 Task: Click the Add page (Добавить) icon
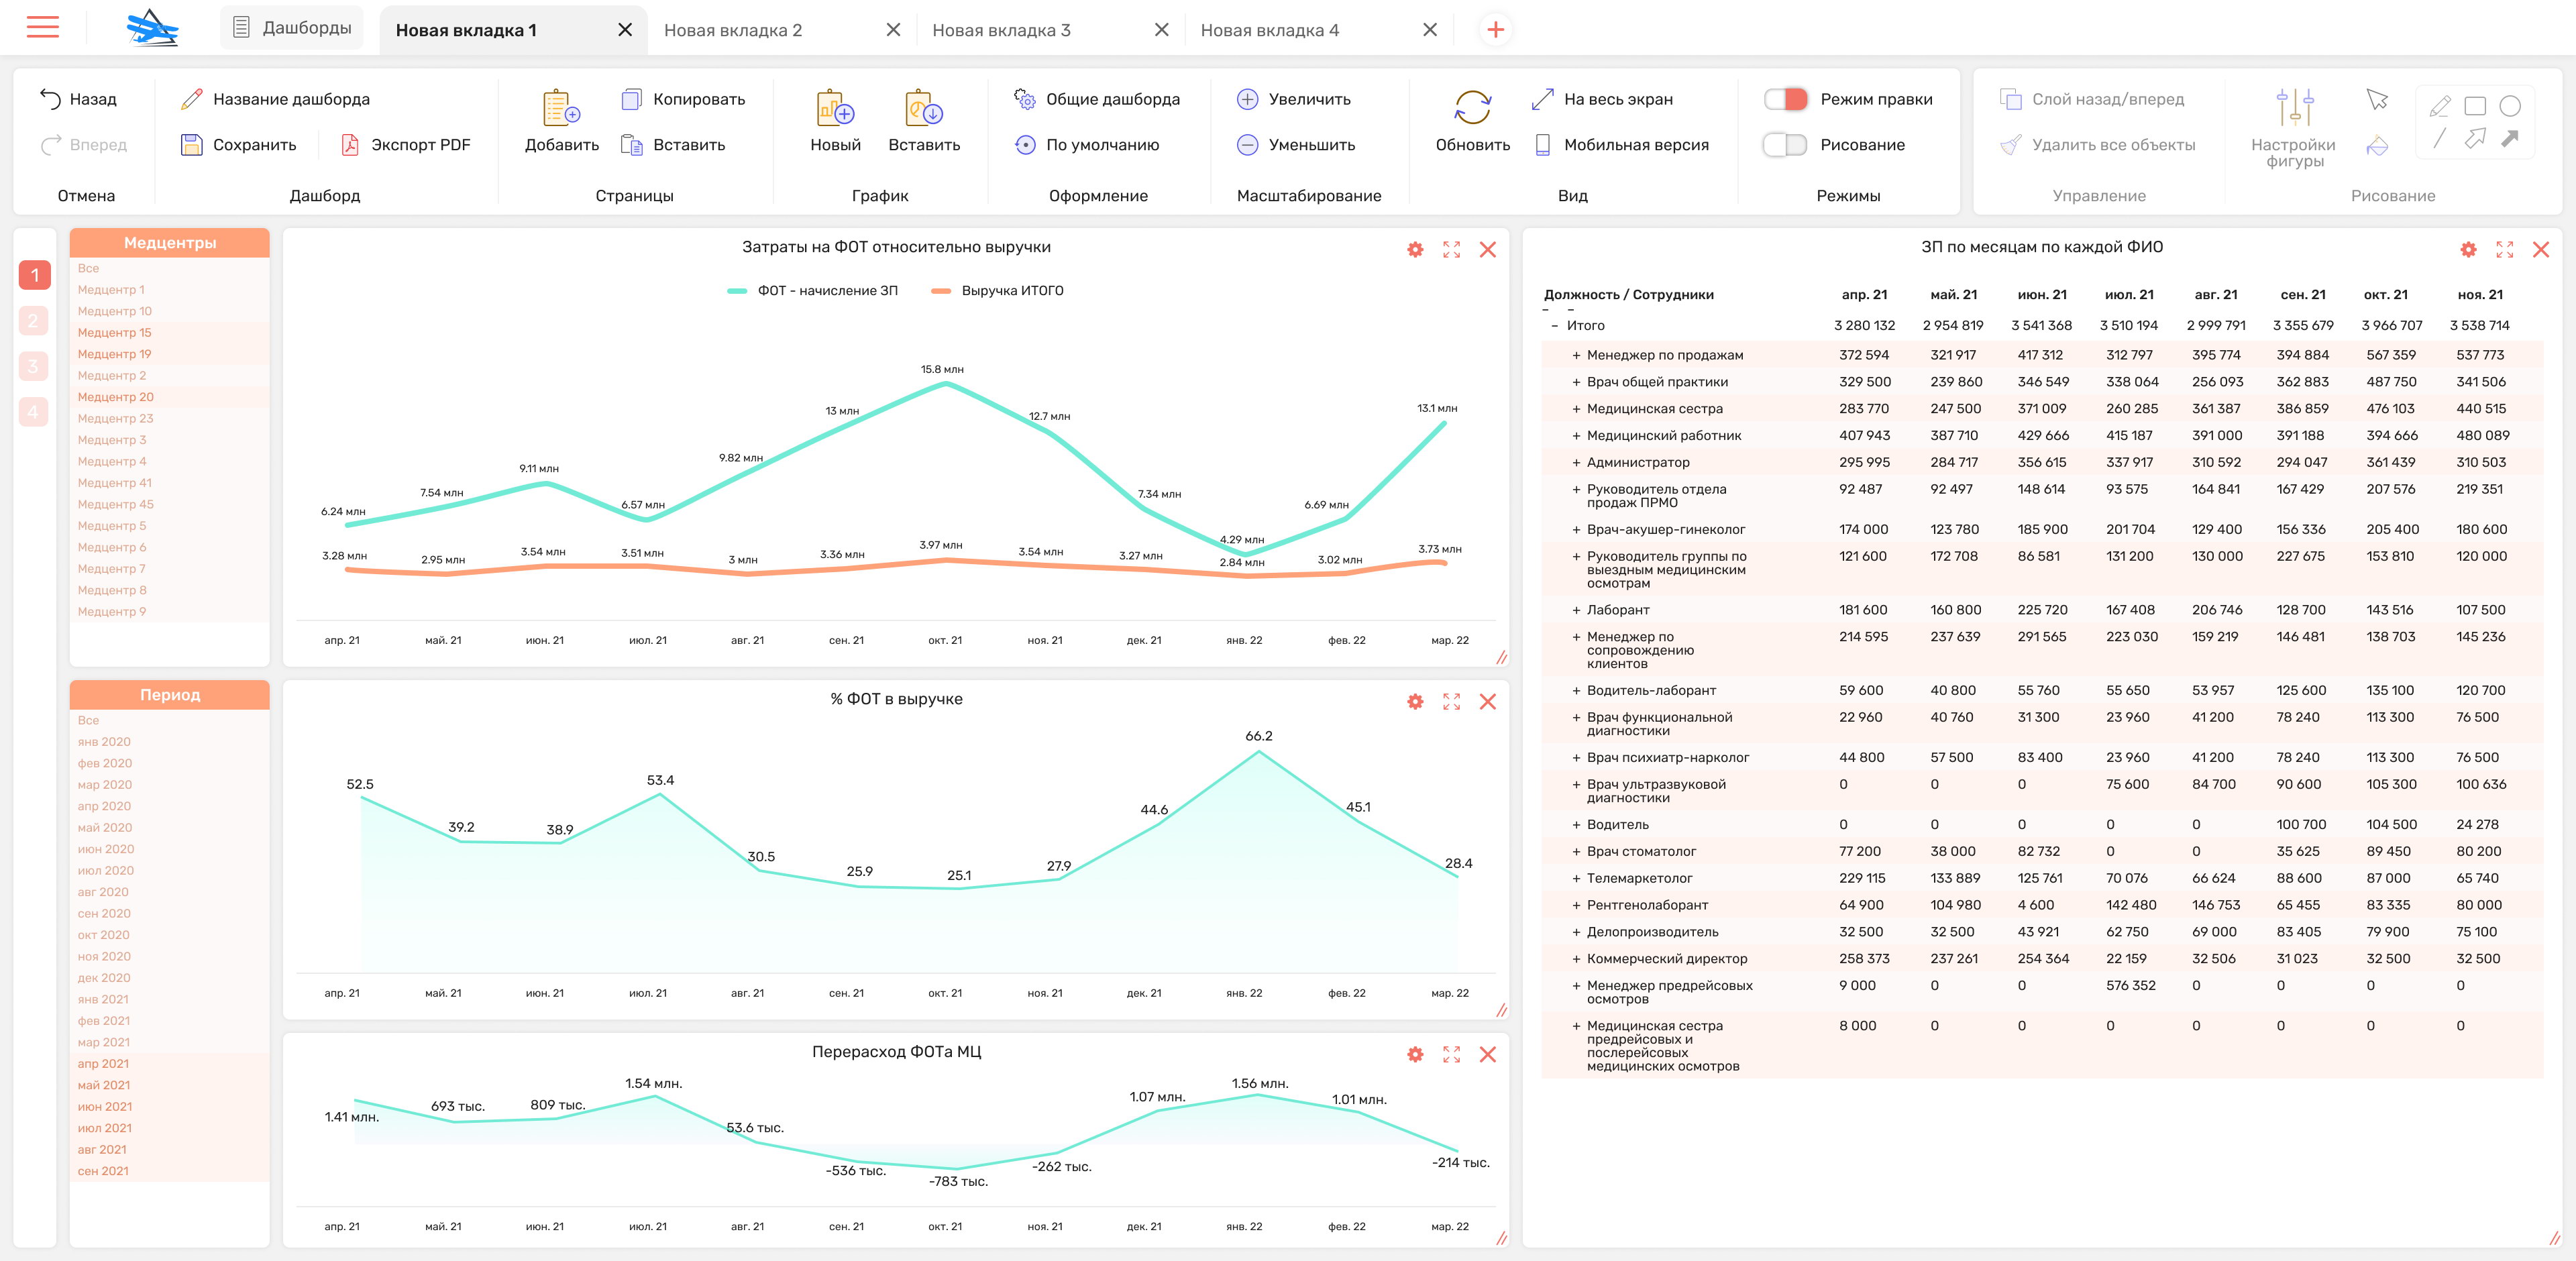pyautogui.click(x=561, y=108)
